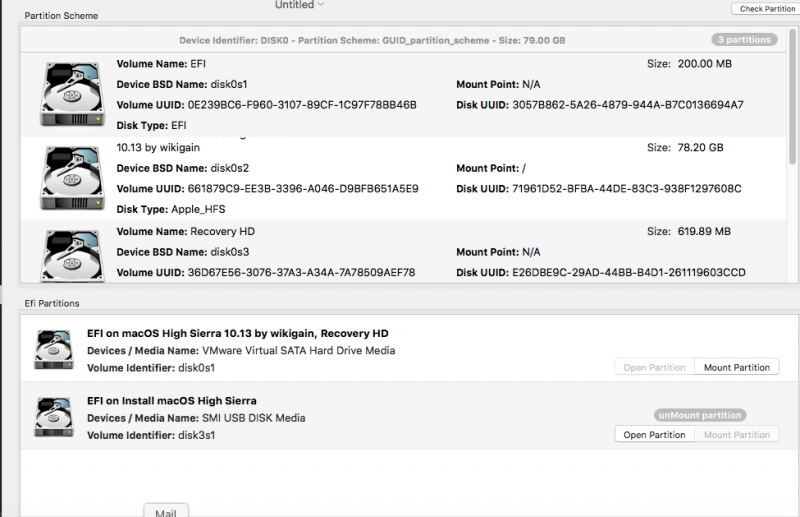
Task: Click the 3 partitions badge
Action: tap(744, 40)
